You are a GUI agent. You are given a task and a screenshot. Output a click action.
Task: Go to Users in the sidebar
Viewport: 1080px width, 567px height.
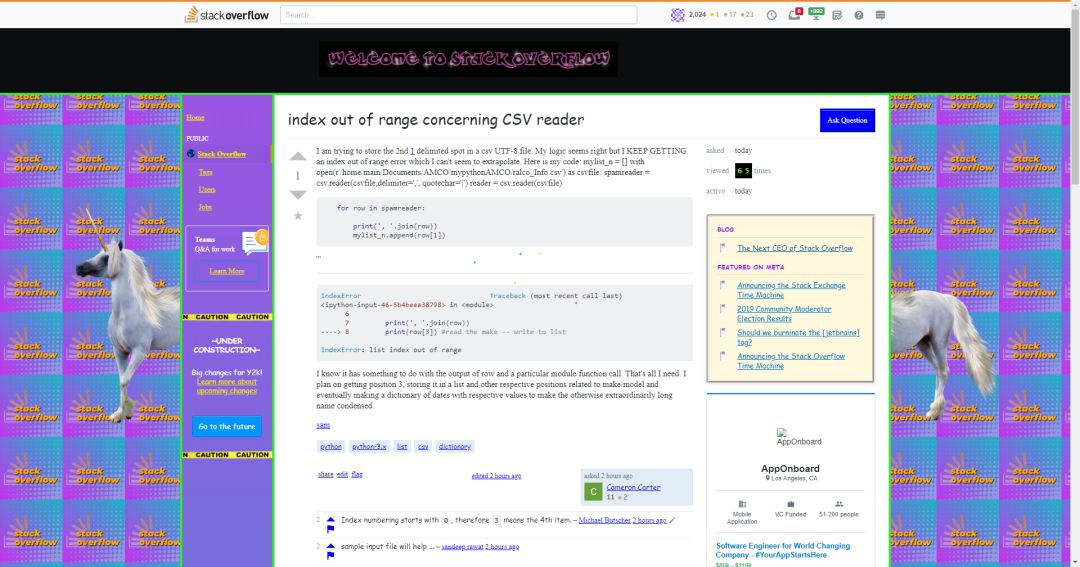point(207,189)
